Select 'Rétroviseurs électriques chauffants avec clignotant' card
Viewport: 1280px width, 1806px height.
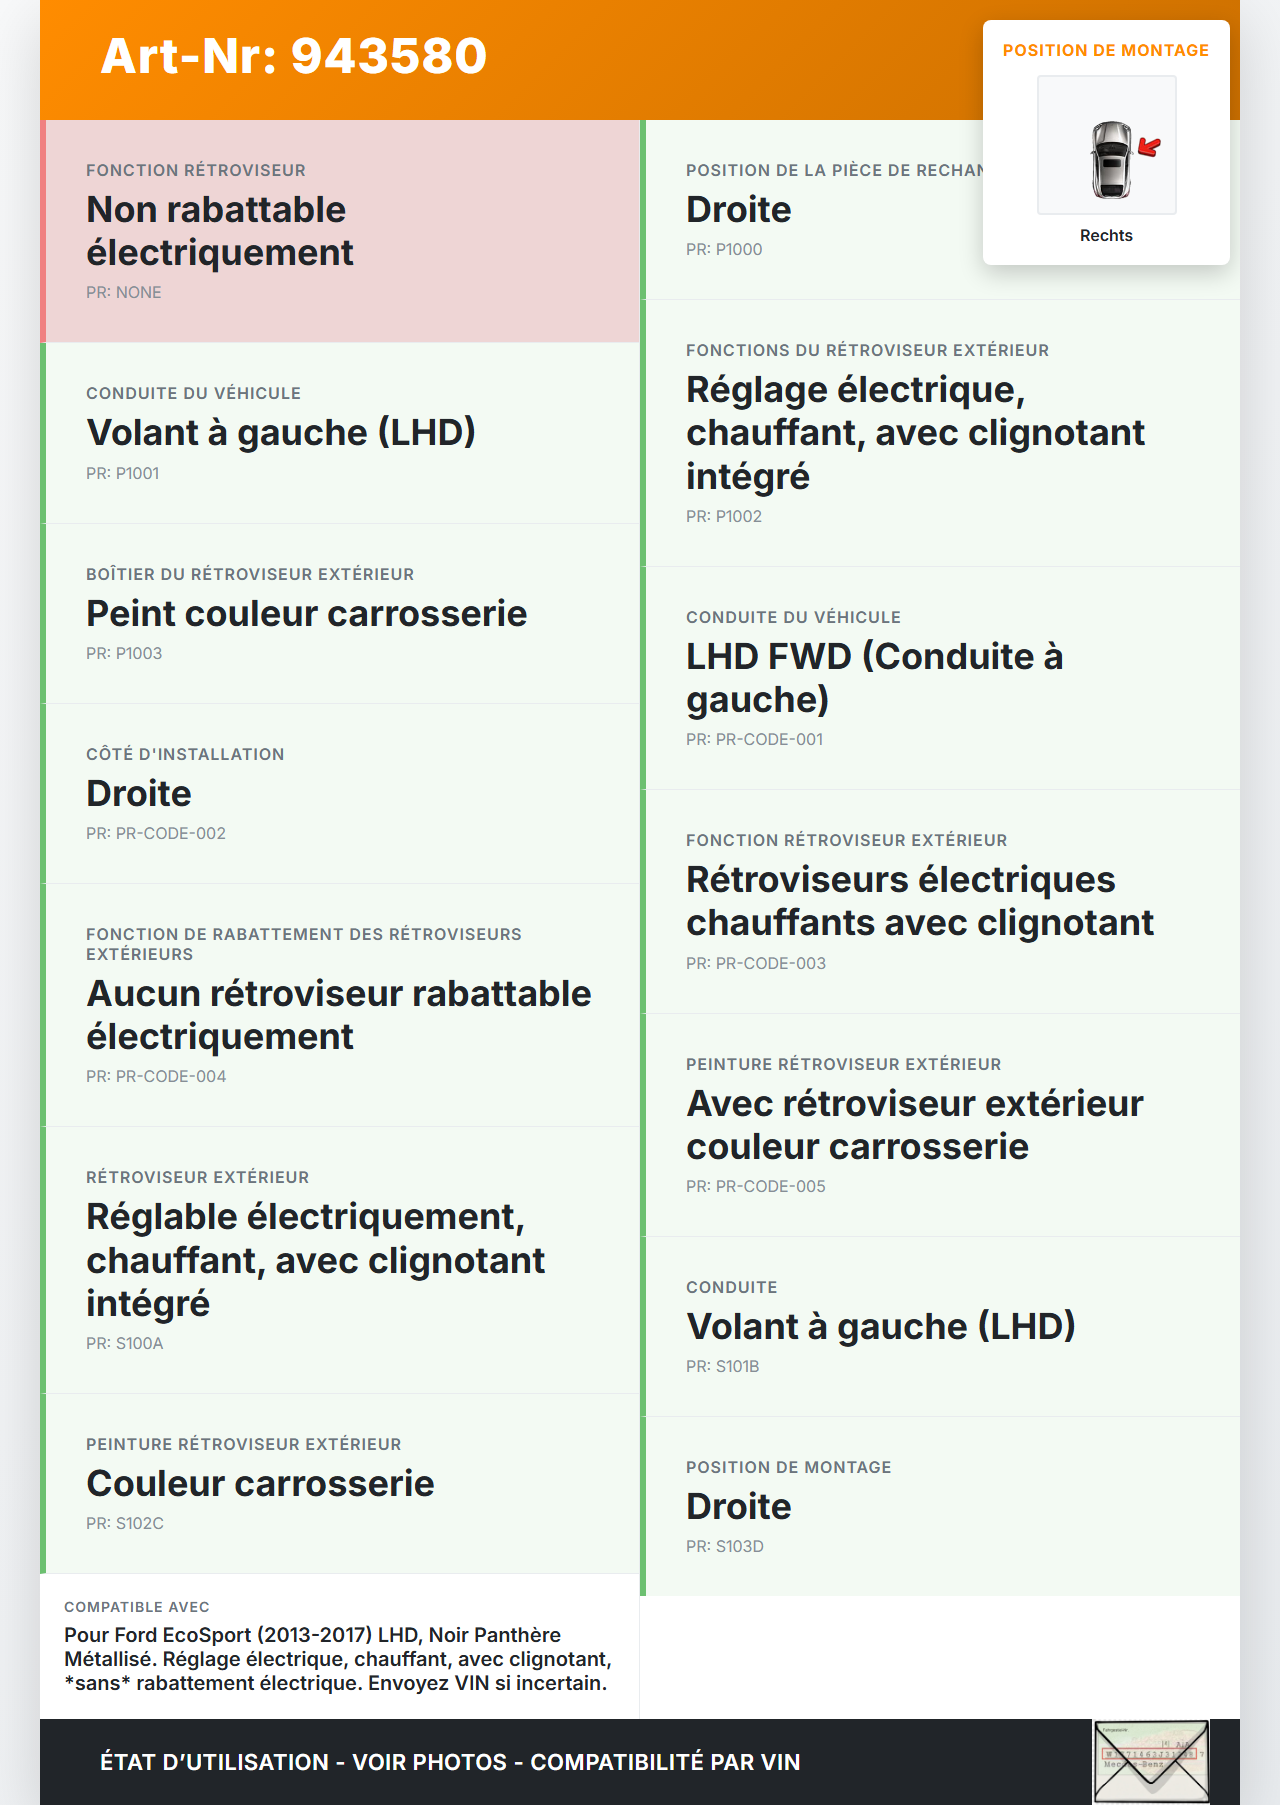[x=940, y=901]
